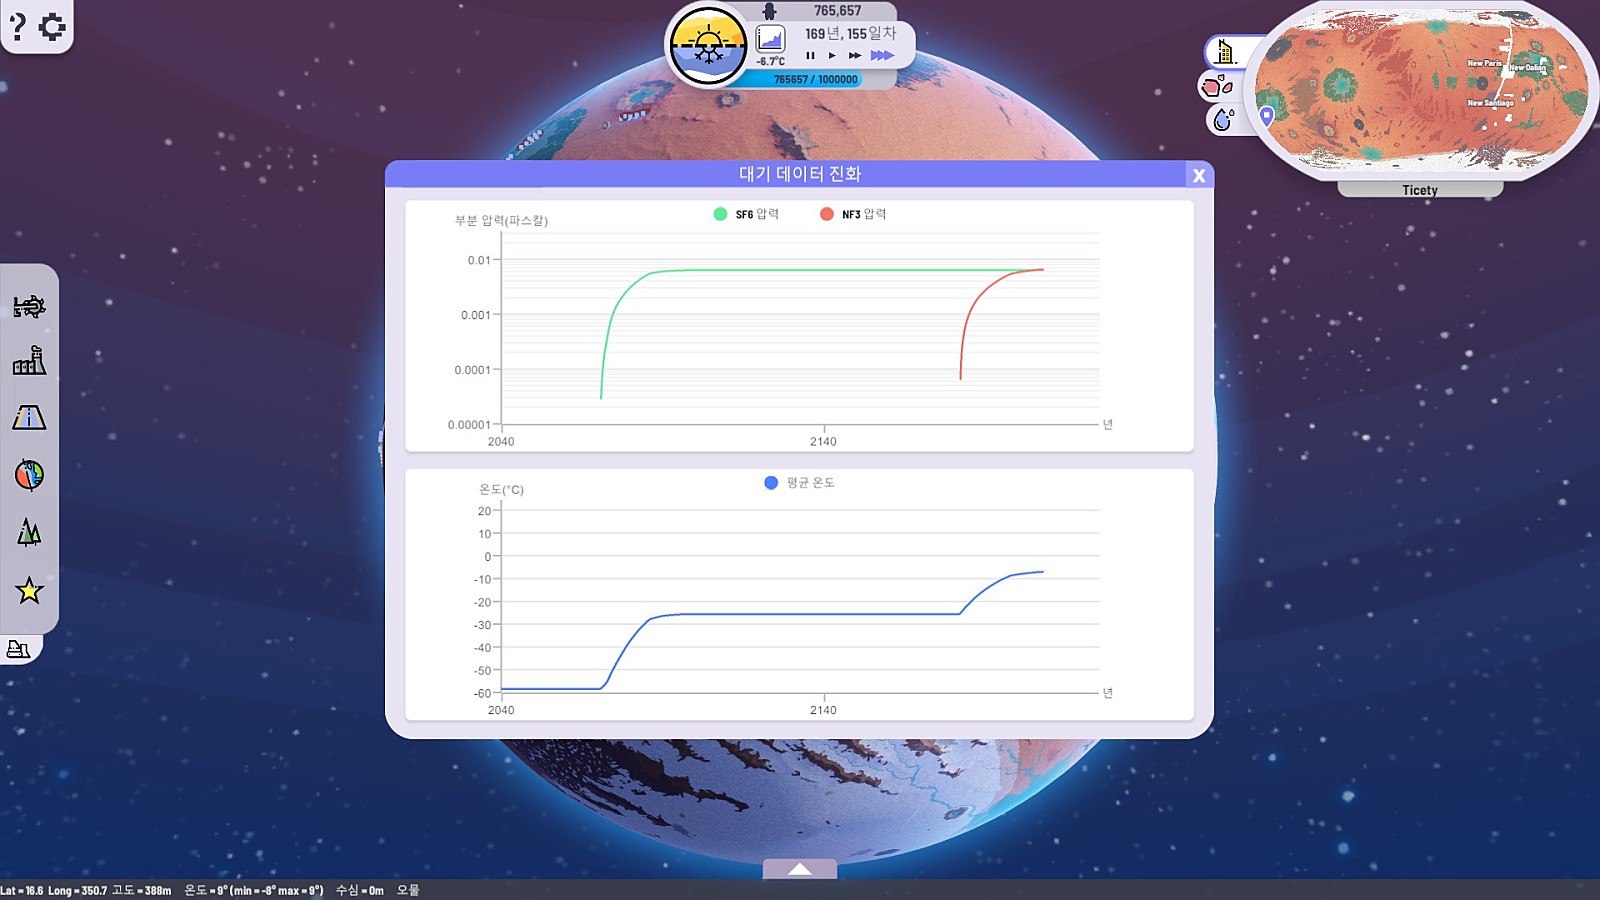1600x900 pixels.
Task: Toggle the NF3 pressure series legend
Action: (x=853, y=214)
